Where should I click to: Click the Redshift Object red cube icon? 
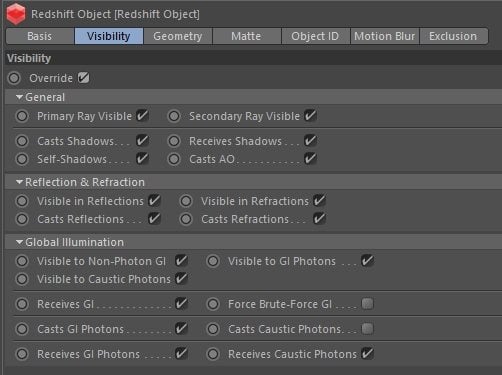pos(16,14)
